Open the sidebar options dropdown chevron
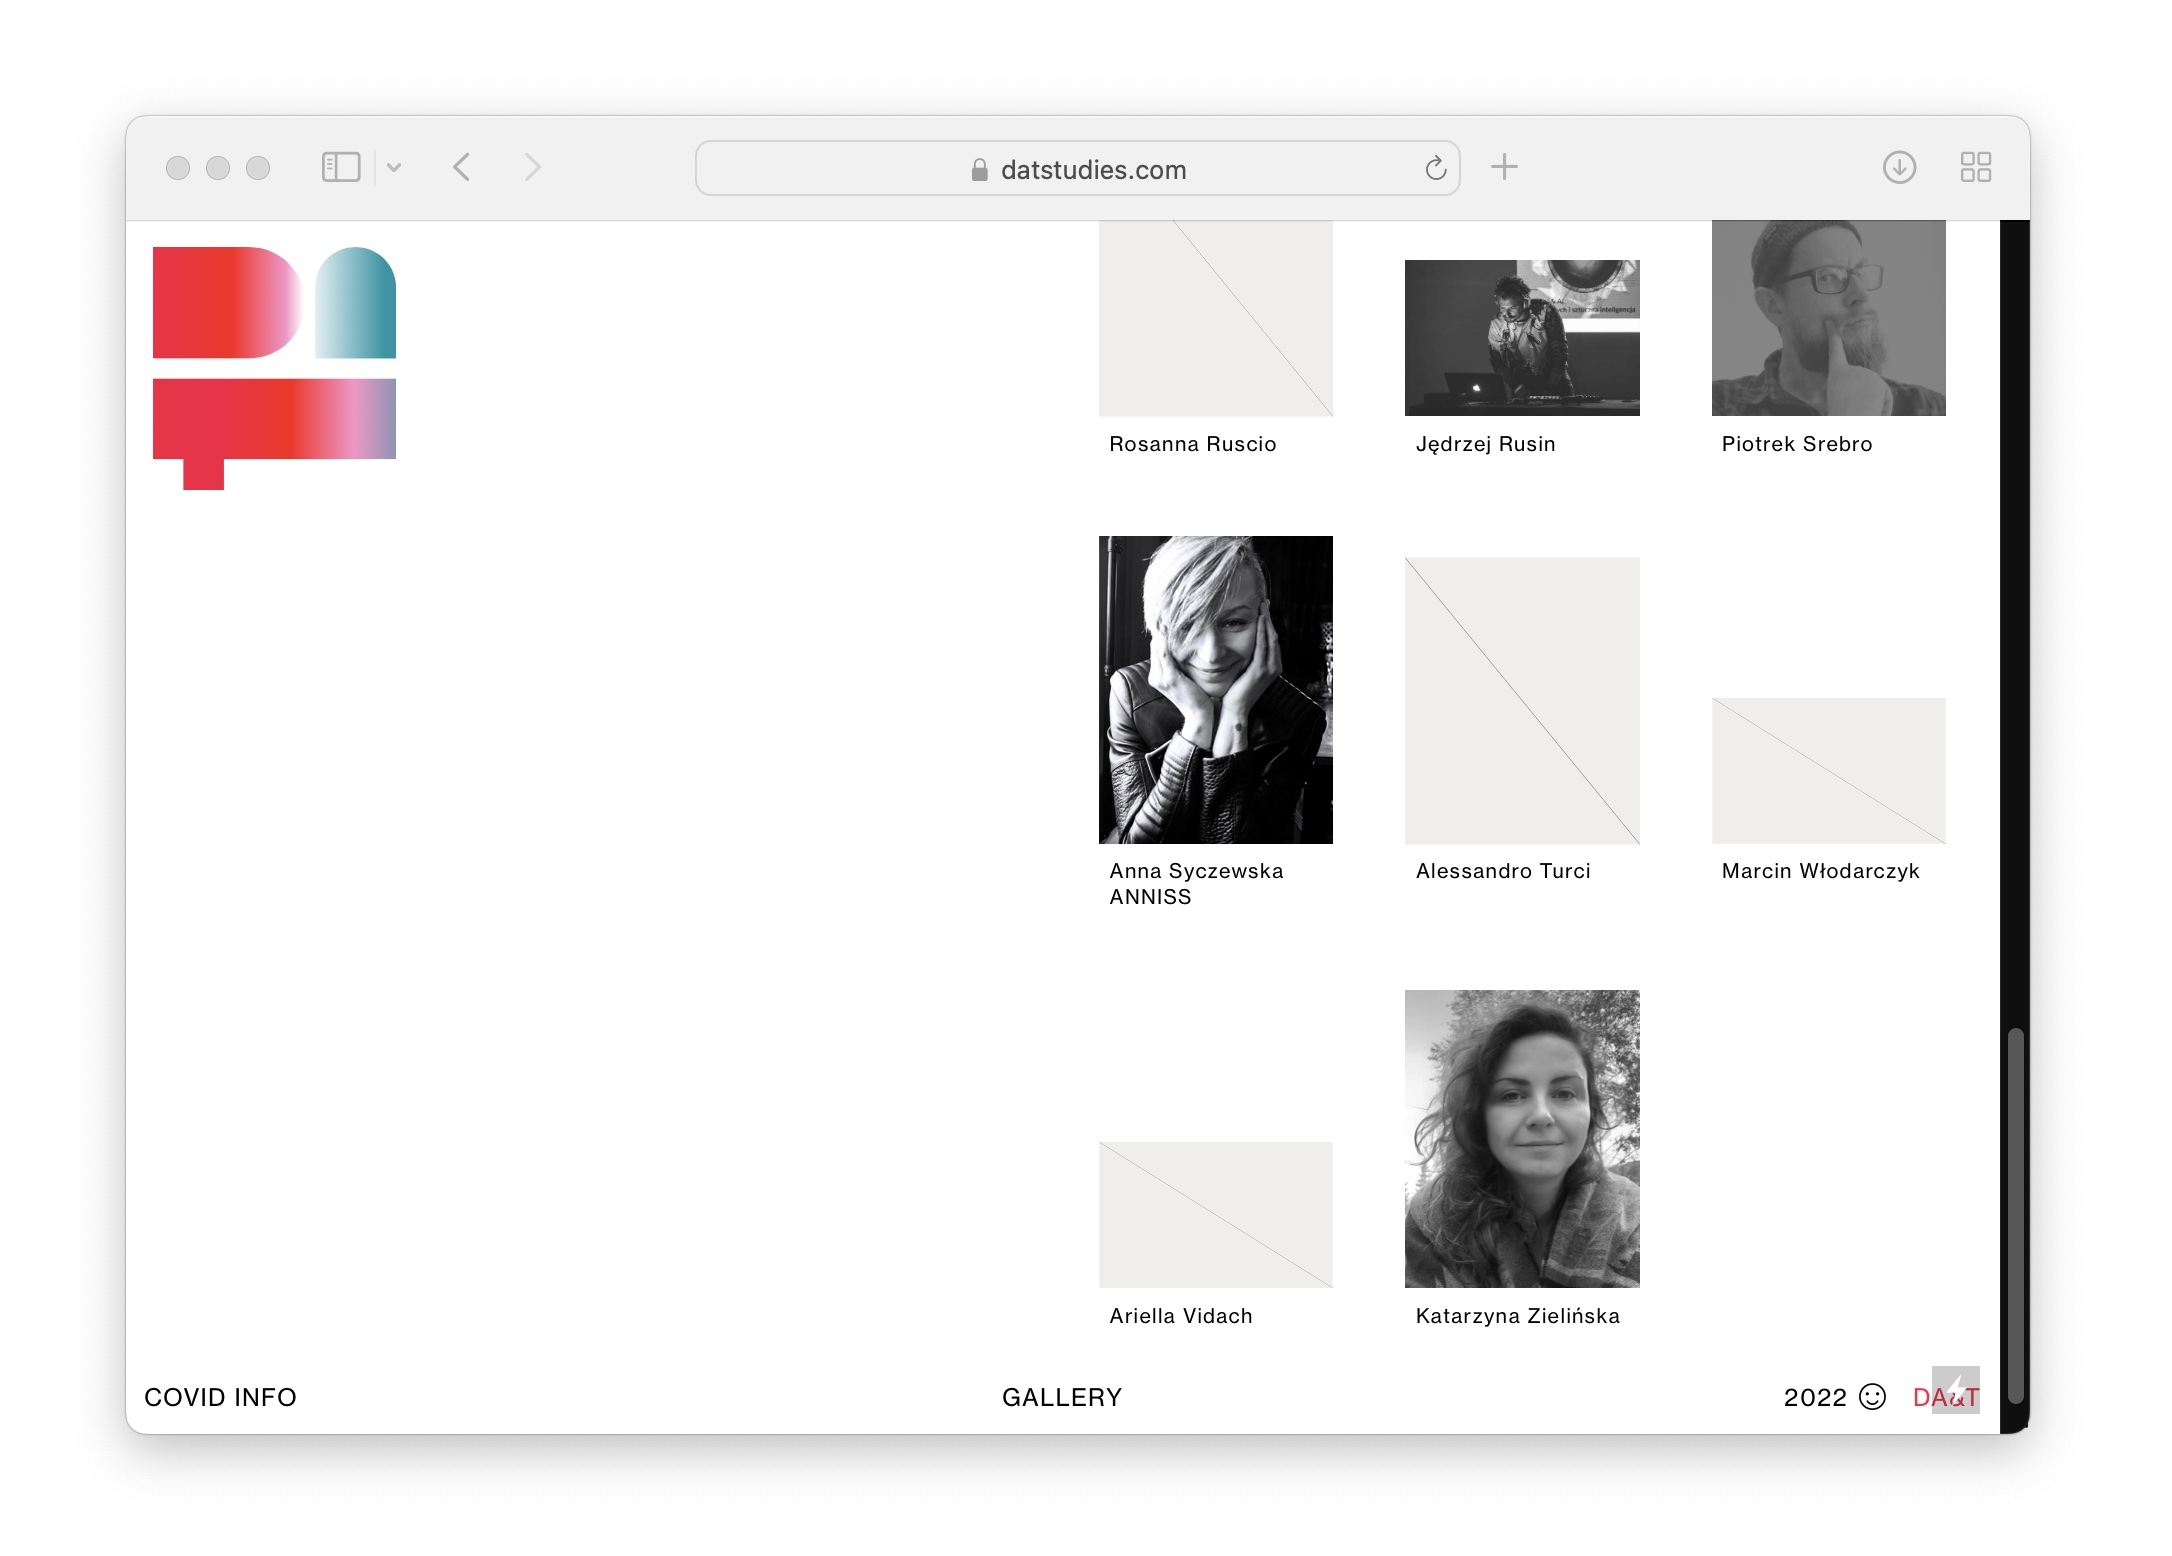The height and width of the screenshot is (1556, 2172). [394, 167]
